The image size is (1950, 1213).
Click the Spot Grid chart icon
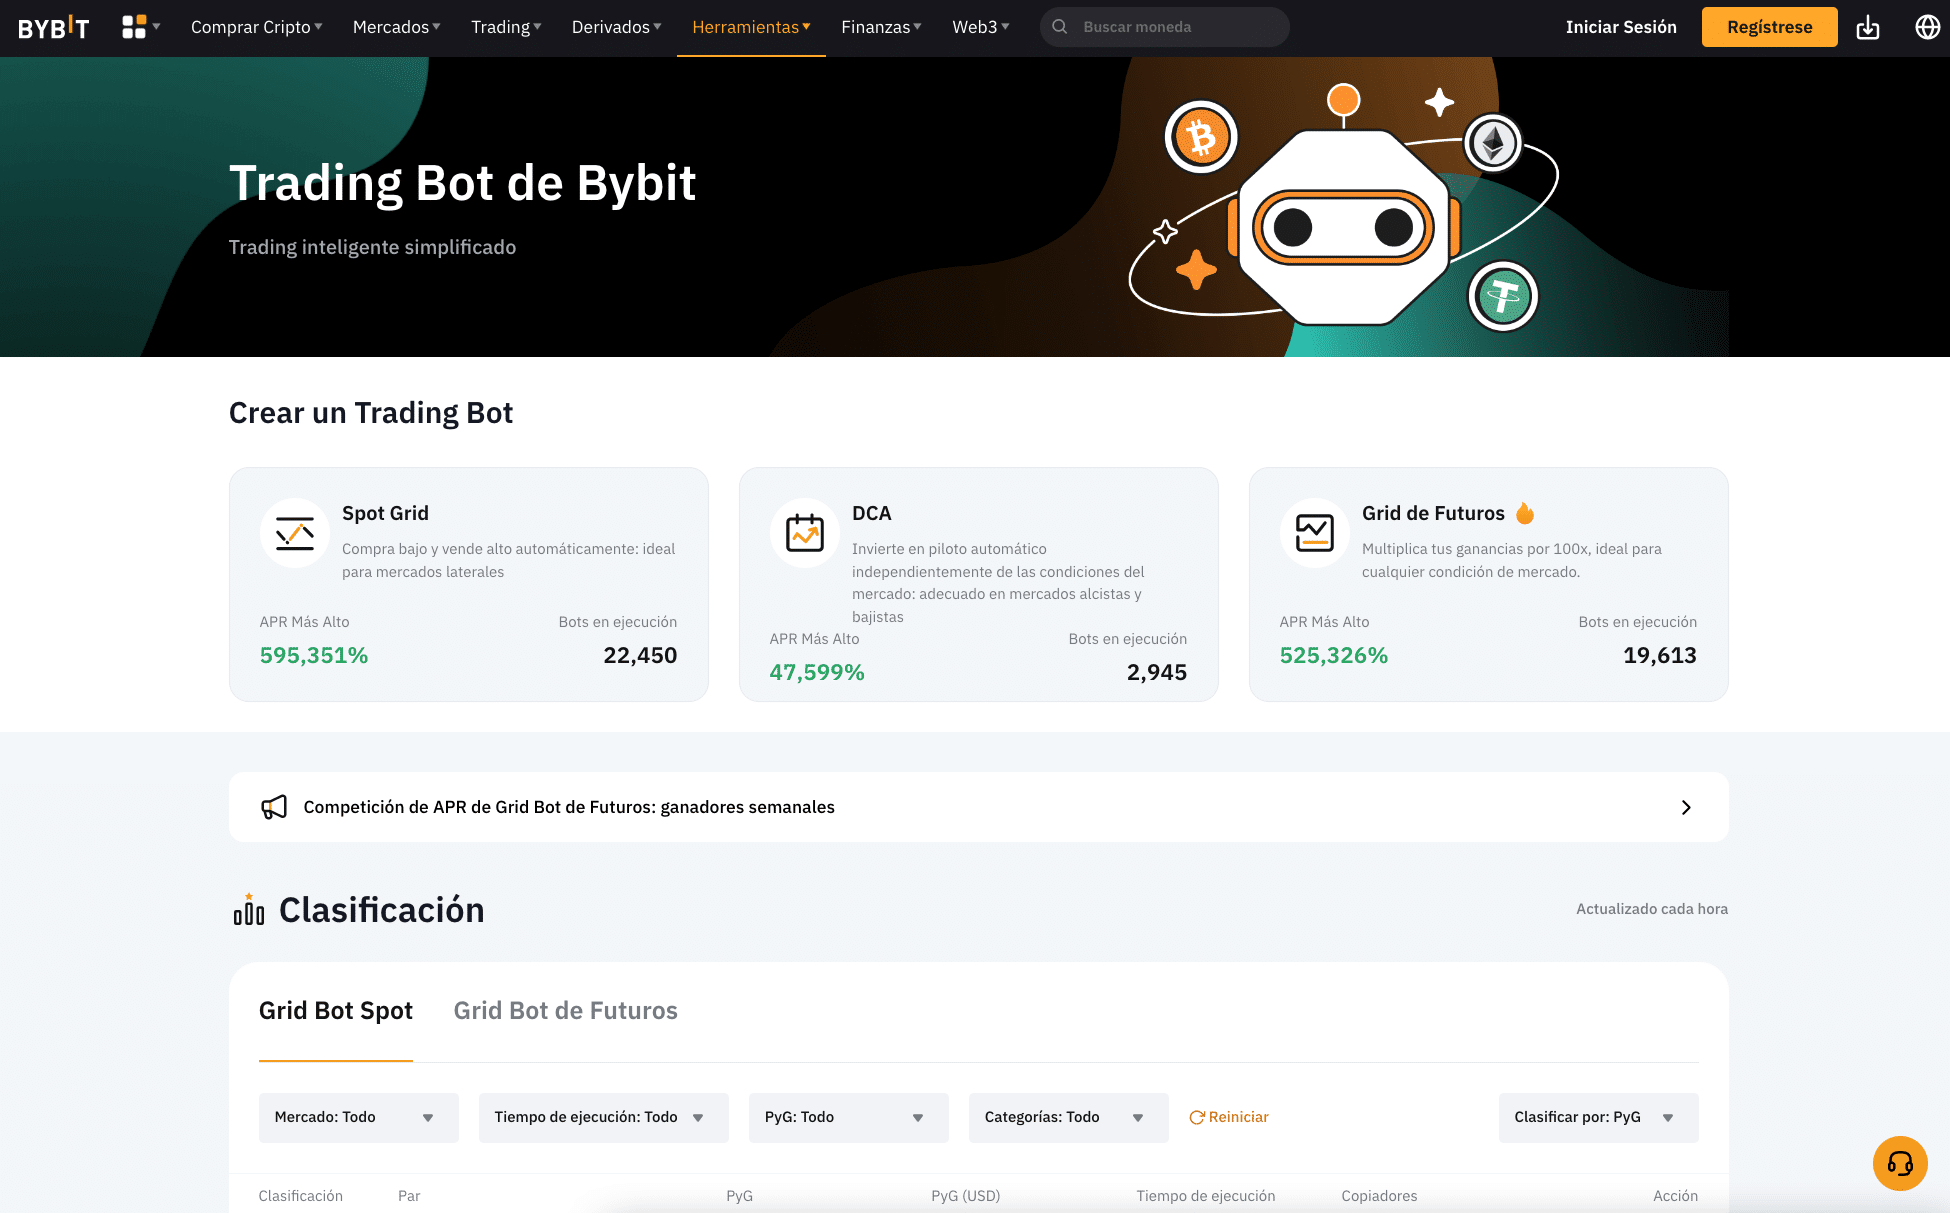click(295, 533)
